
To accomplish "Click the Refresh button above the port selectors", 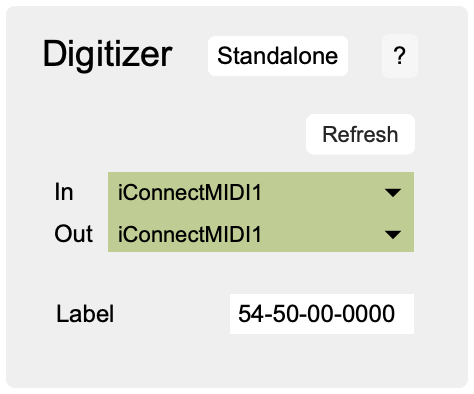I will tap(360, 134).
